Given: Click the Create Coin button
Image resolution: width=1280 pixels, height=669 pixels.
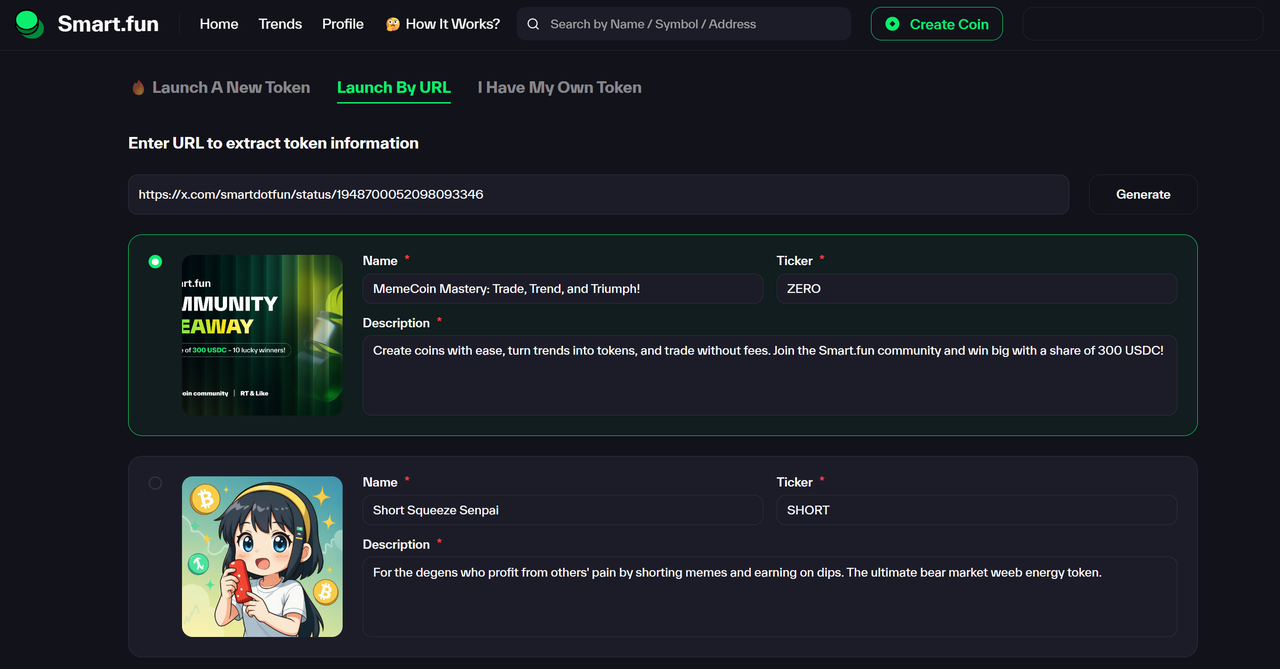Looking at the screenshot, I should tap(937, 24).
